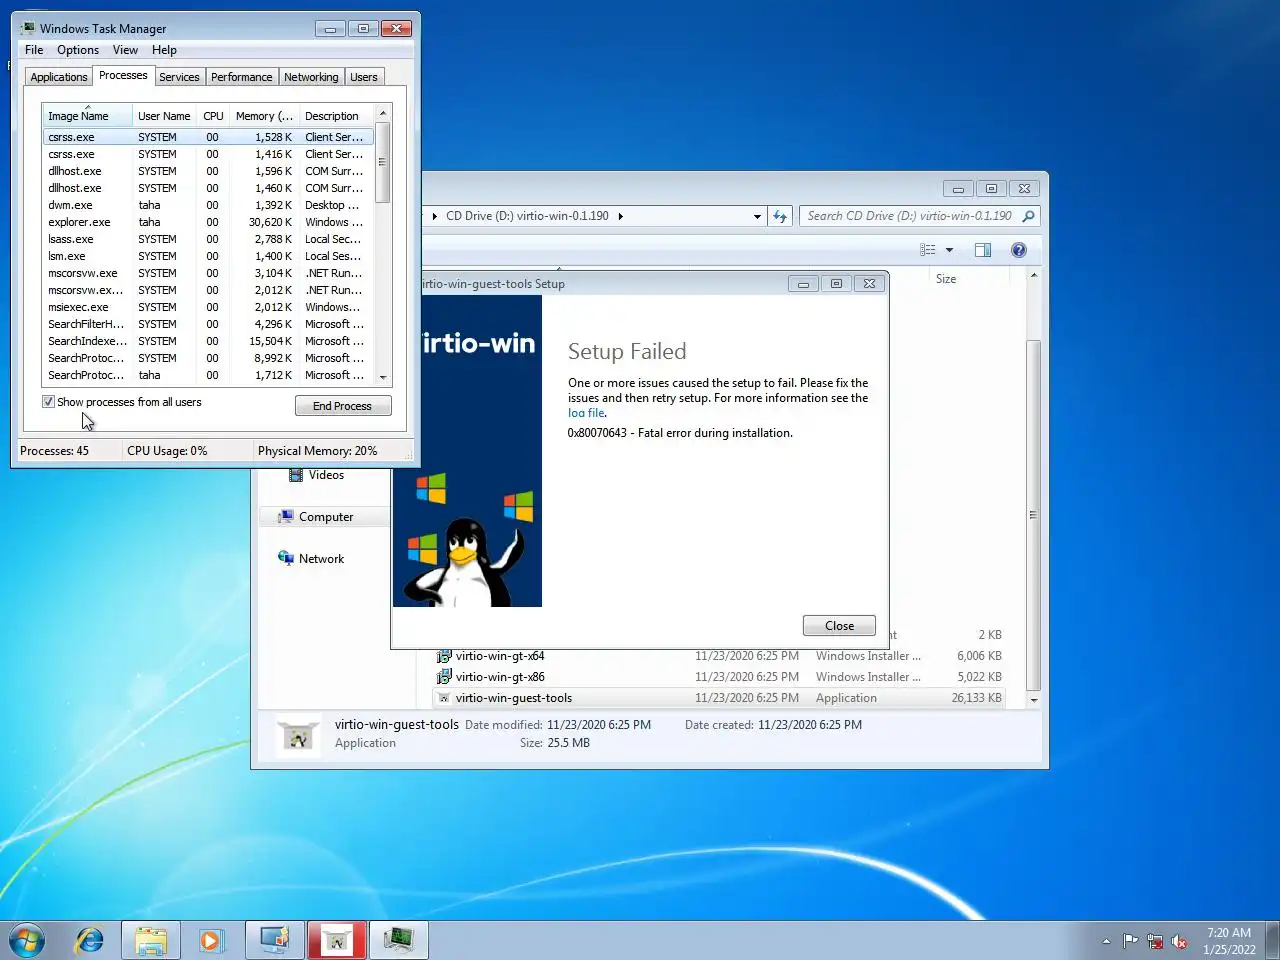The image size is (1280, 960).
Task: Select the lsass.exe process row
Action: click(208, 239)
